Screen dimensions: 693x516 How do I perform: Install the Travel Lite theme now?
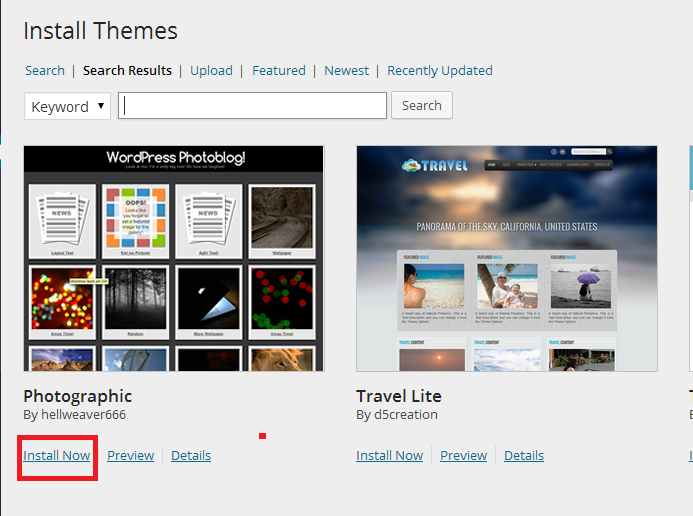(389, 455)
